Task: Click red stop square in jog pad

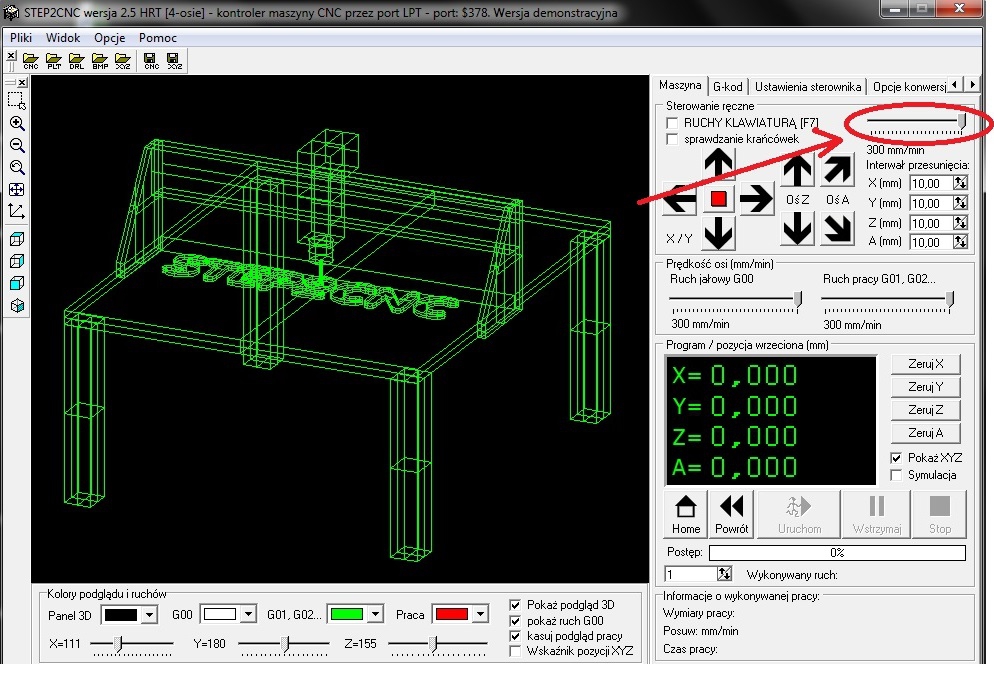Action: coord(718,199)
